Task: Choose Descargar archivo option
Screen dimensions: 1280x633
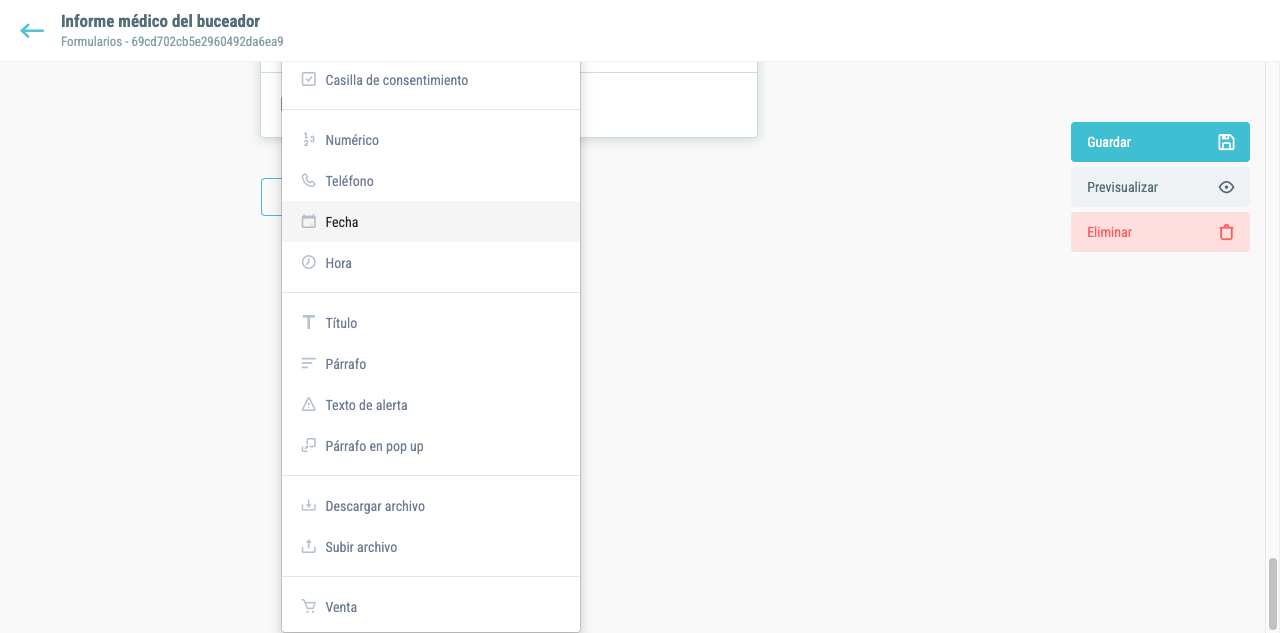Action: (431, 506)
